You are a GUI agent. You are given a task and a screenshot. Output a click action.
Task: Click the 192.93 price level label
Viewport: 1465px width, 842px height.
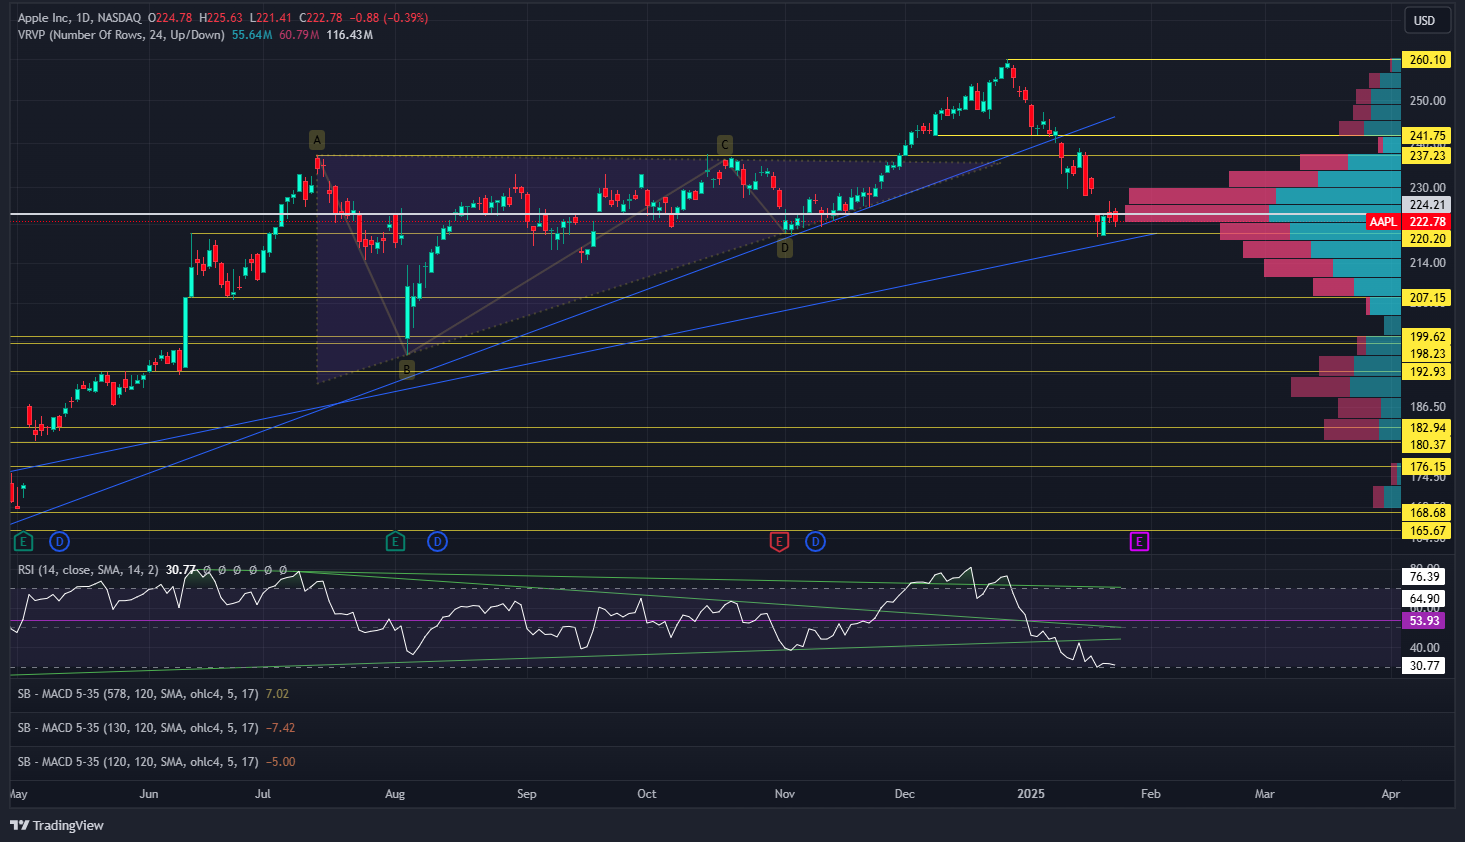(1427, 372)
